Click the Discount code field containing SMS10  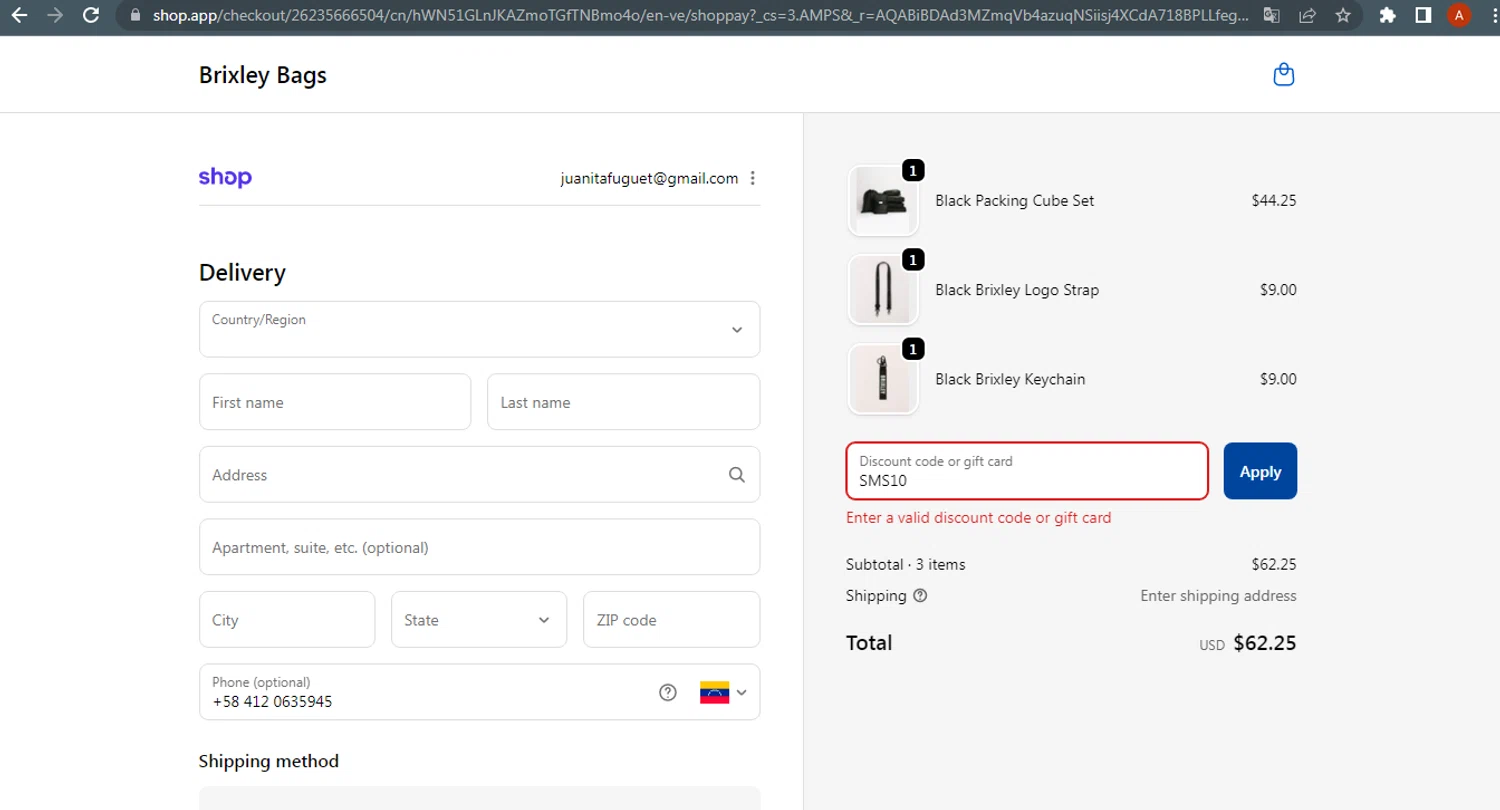1027,471
